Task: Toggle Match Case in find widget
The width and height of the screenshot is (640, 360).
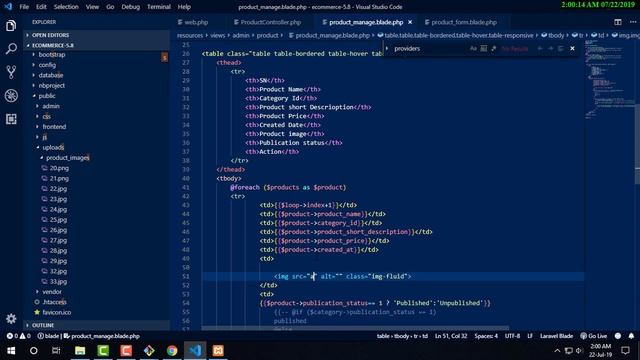Action: [x=473, y=48]
